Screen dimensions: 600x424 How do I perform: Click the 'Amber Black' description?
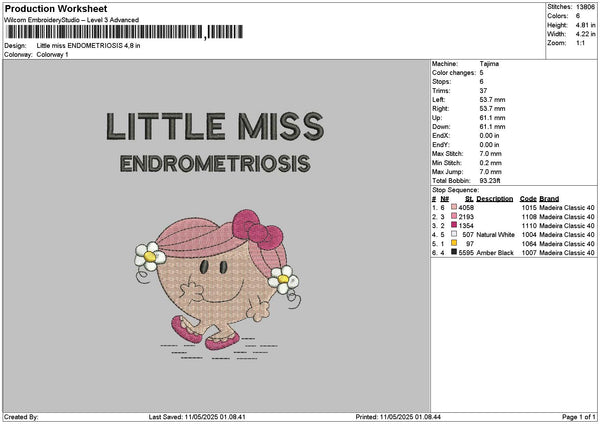(495, 253)
